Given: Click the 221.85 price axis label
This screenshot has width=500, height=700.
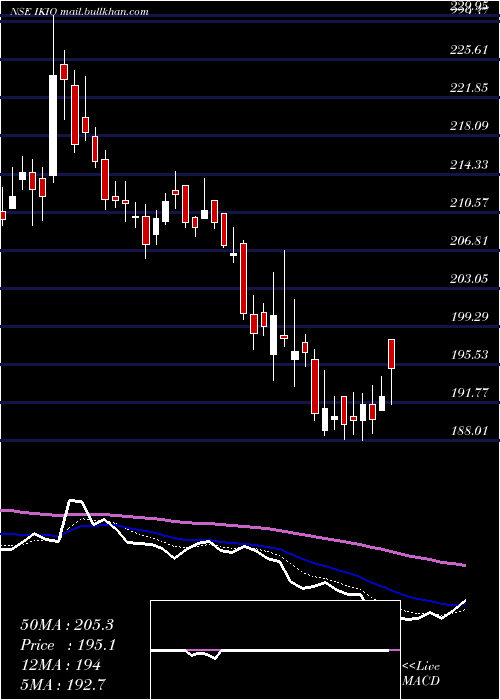Looking at the screenshot, I should tap(469, 88).
